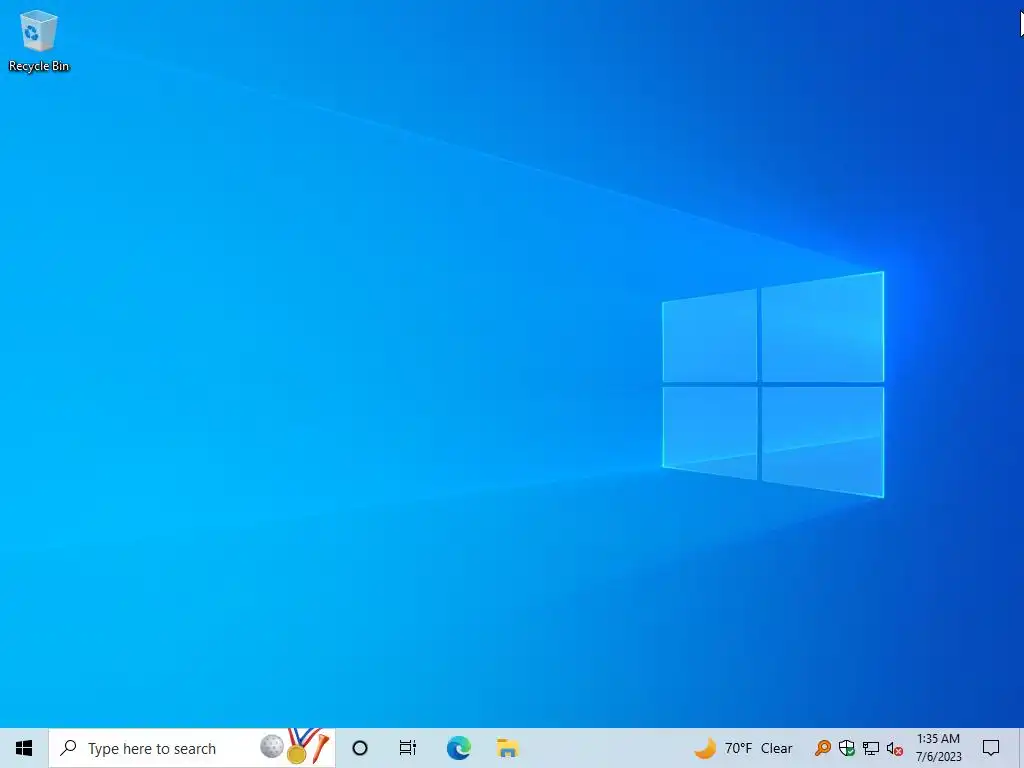Click the Show desktop strip in the taskbar corner

coord(1021,748)
